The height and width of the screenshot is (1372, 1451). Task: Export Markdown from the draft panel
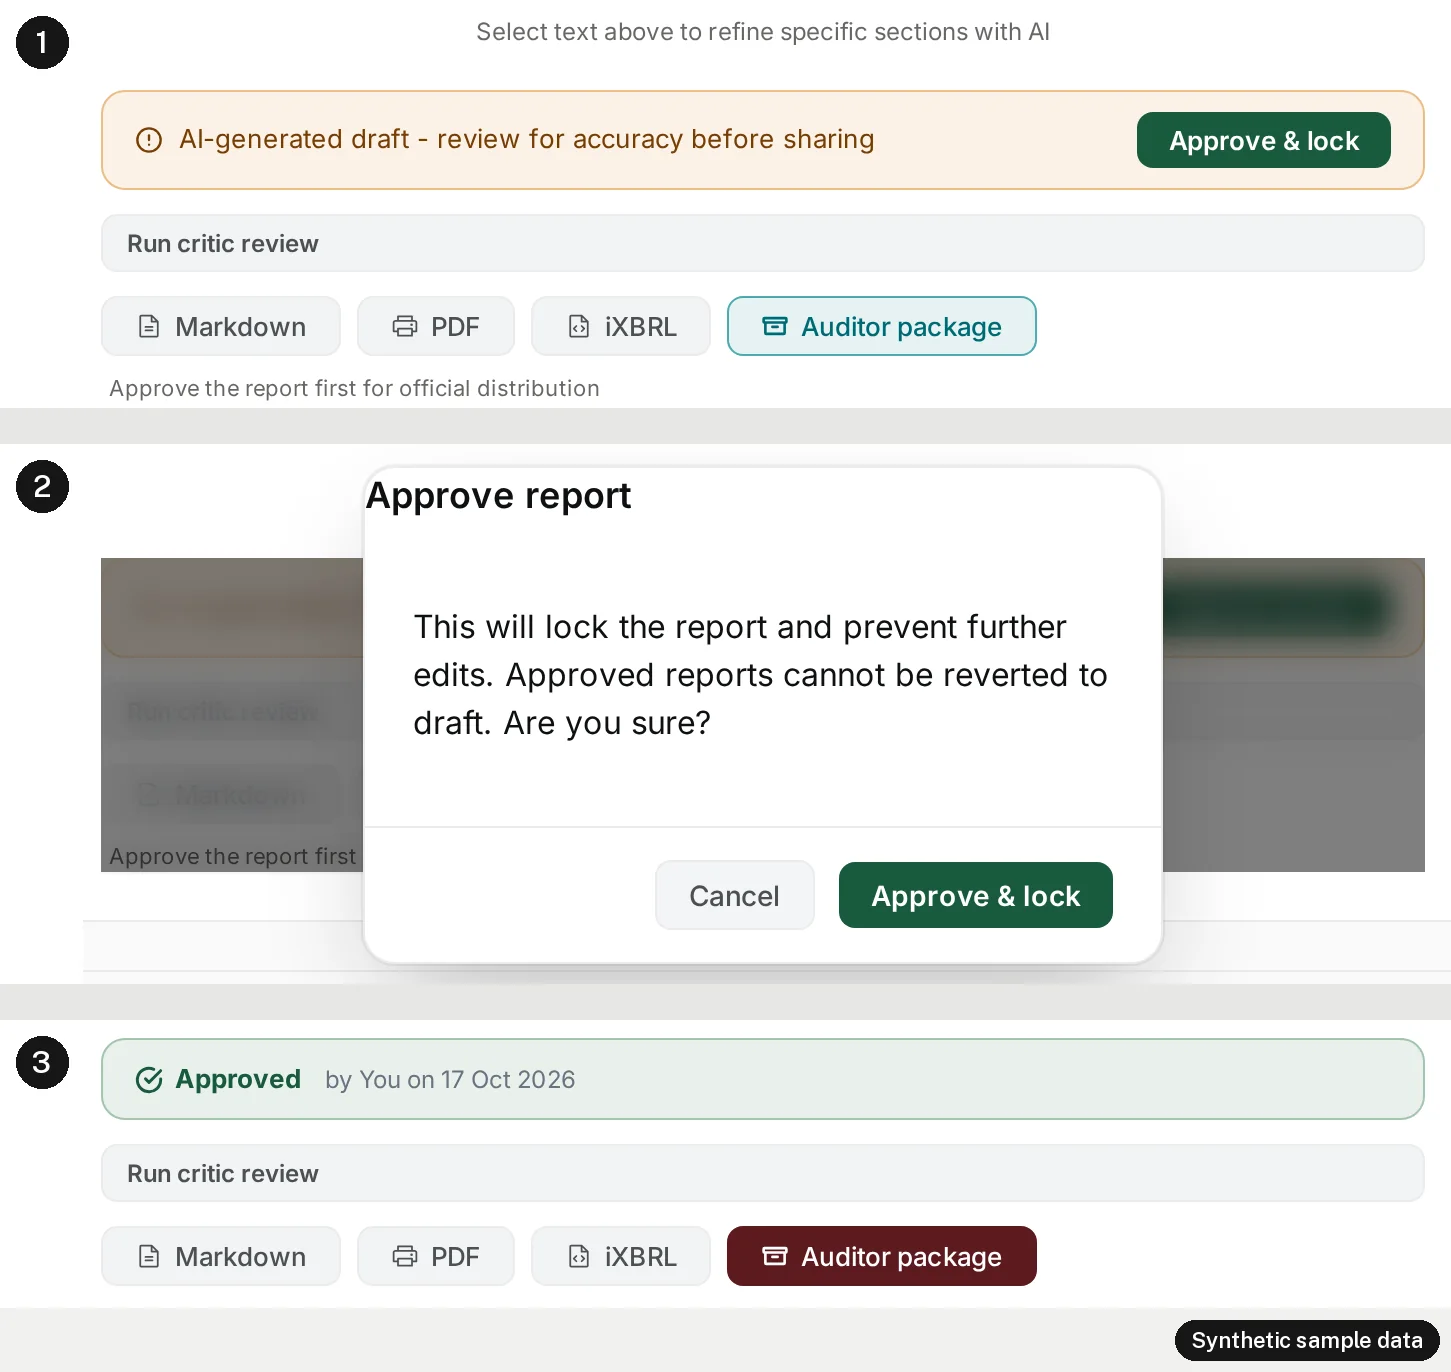(221, 326)
